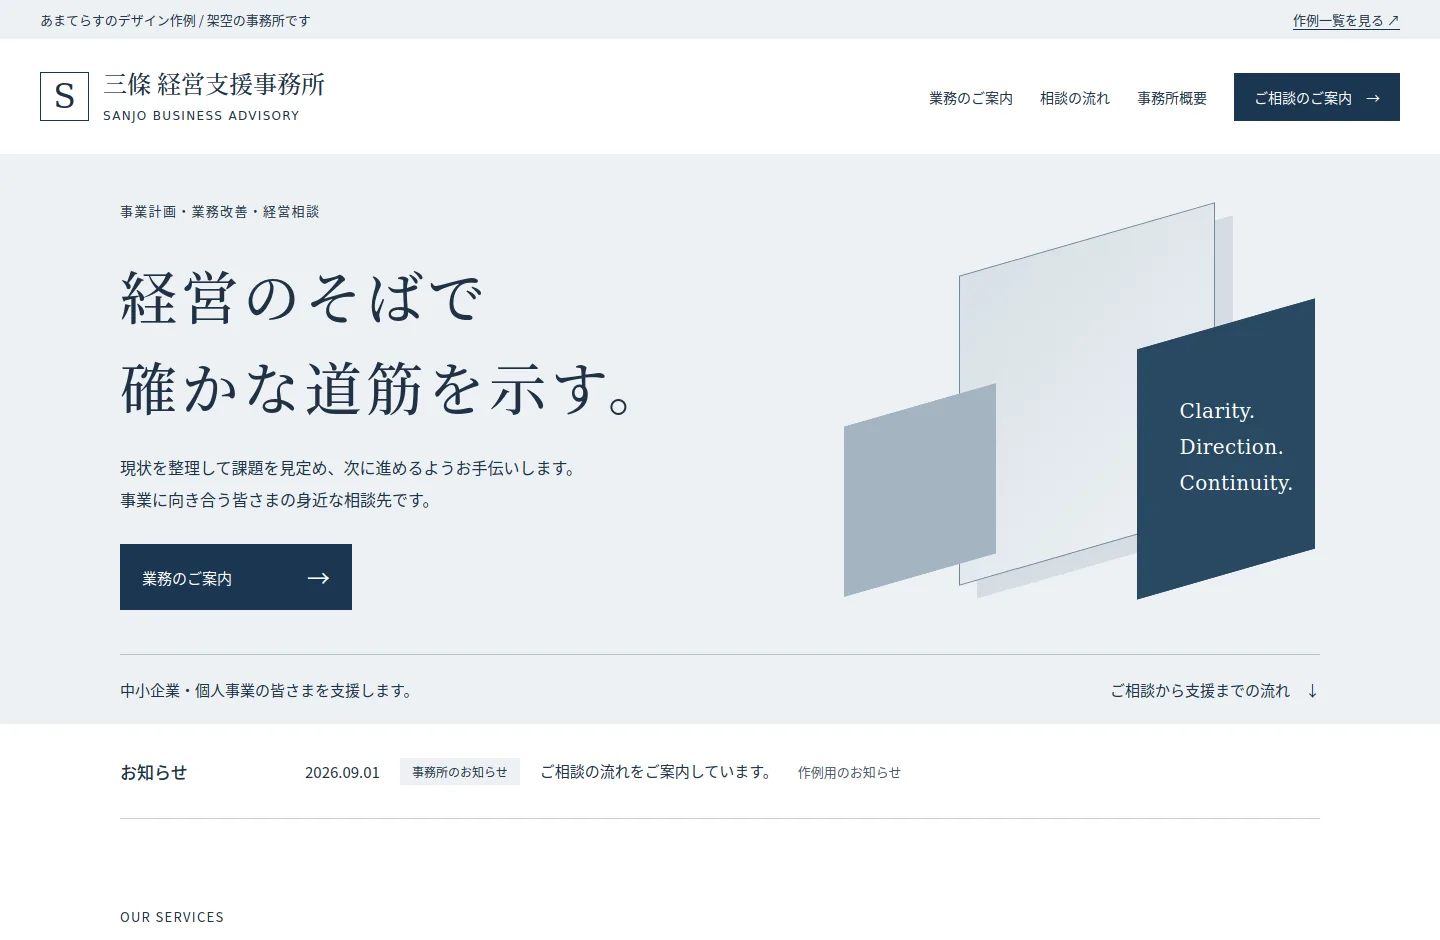Click the hero 業務のご案内 button
1440x940 pixels.
(x=236, y=577)
